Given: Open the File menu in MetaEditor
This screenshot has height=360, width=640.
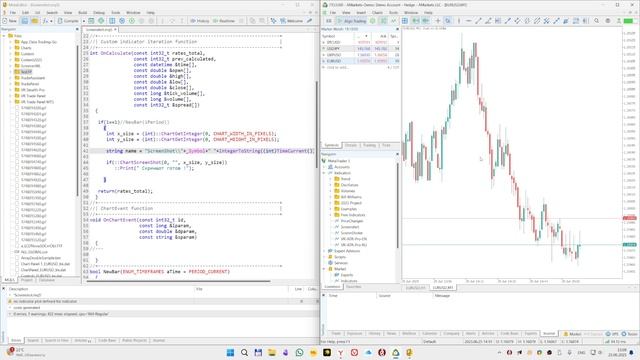Looking at the screenshot, I should pos(13,13).
